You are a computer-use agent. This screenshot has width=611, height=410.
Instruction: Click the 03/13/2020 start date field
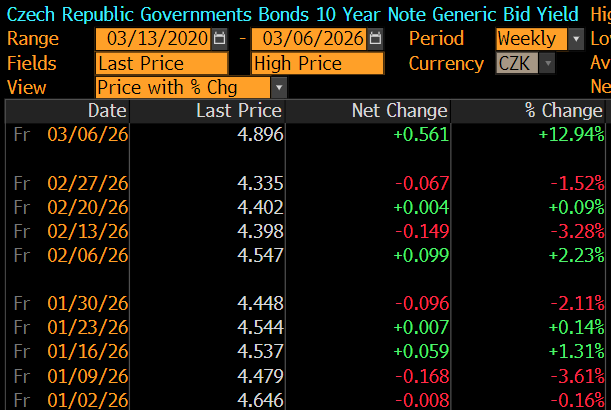(x=153, y=39)
